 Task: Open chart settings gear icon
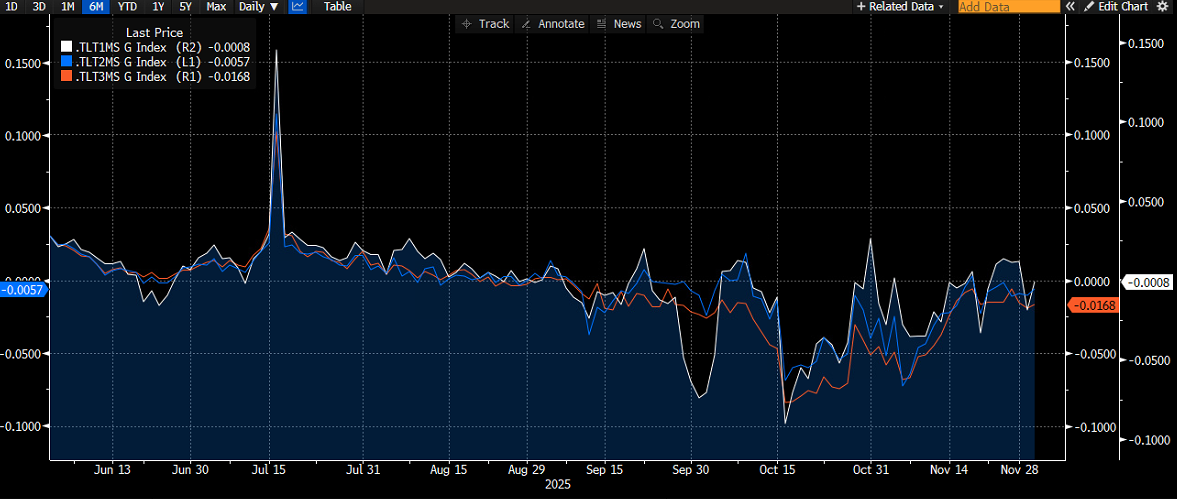click(x=1162, y=6)
